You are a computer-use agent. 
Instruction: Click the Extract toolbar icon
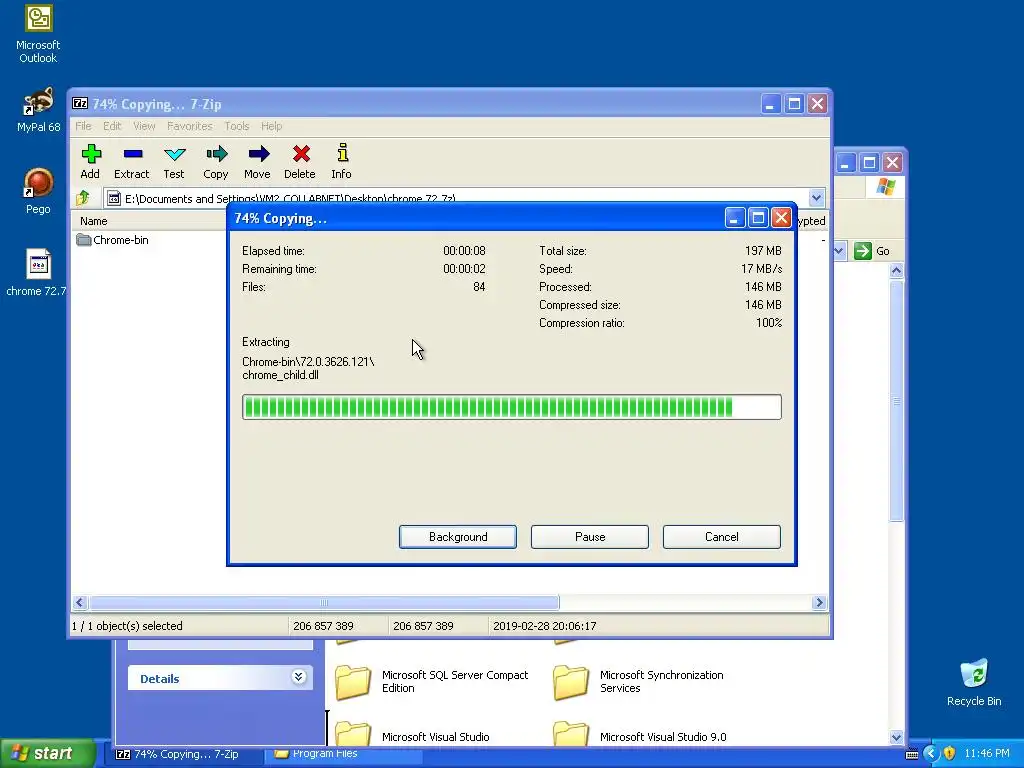132,161
